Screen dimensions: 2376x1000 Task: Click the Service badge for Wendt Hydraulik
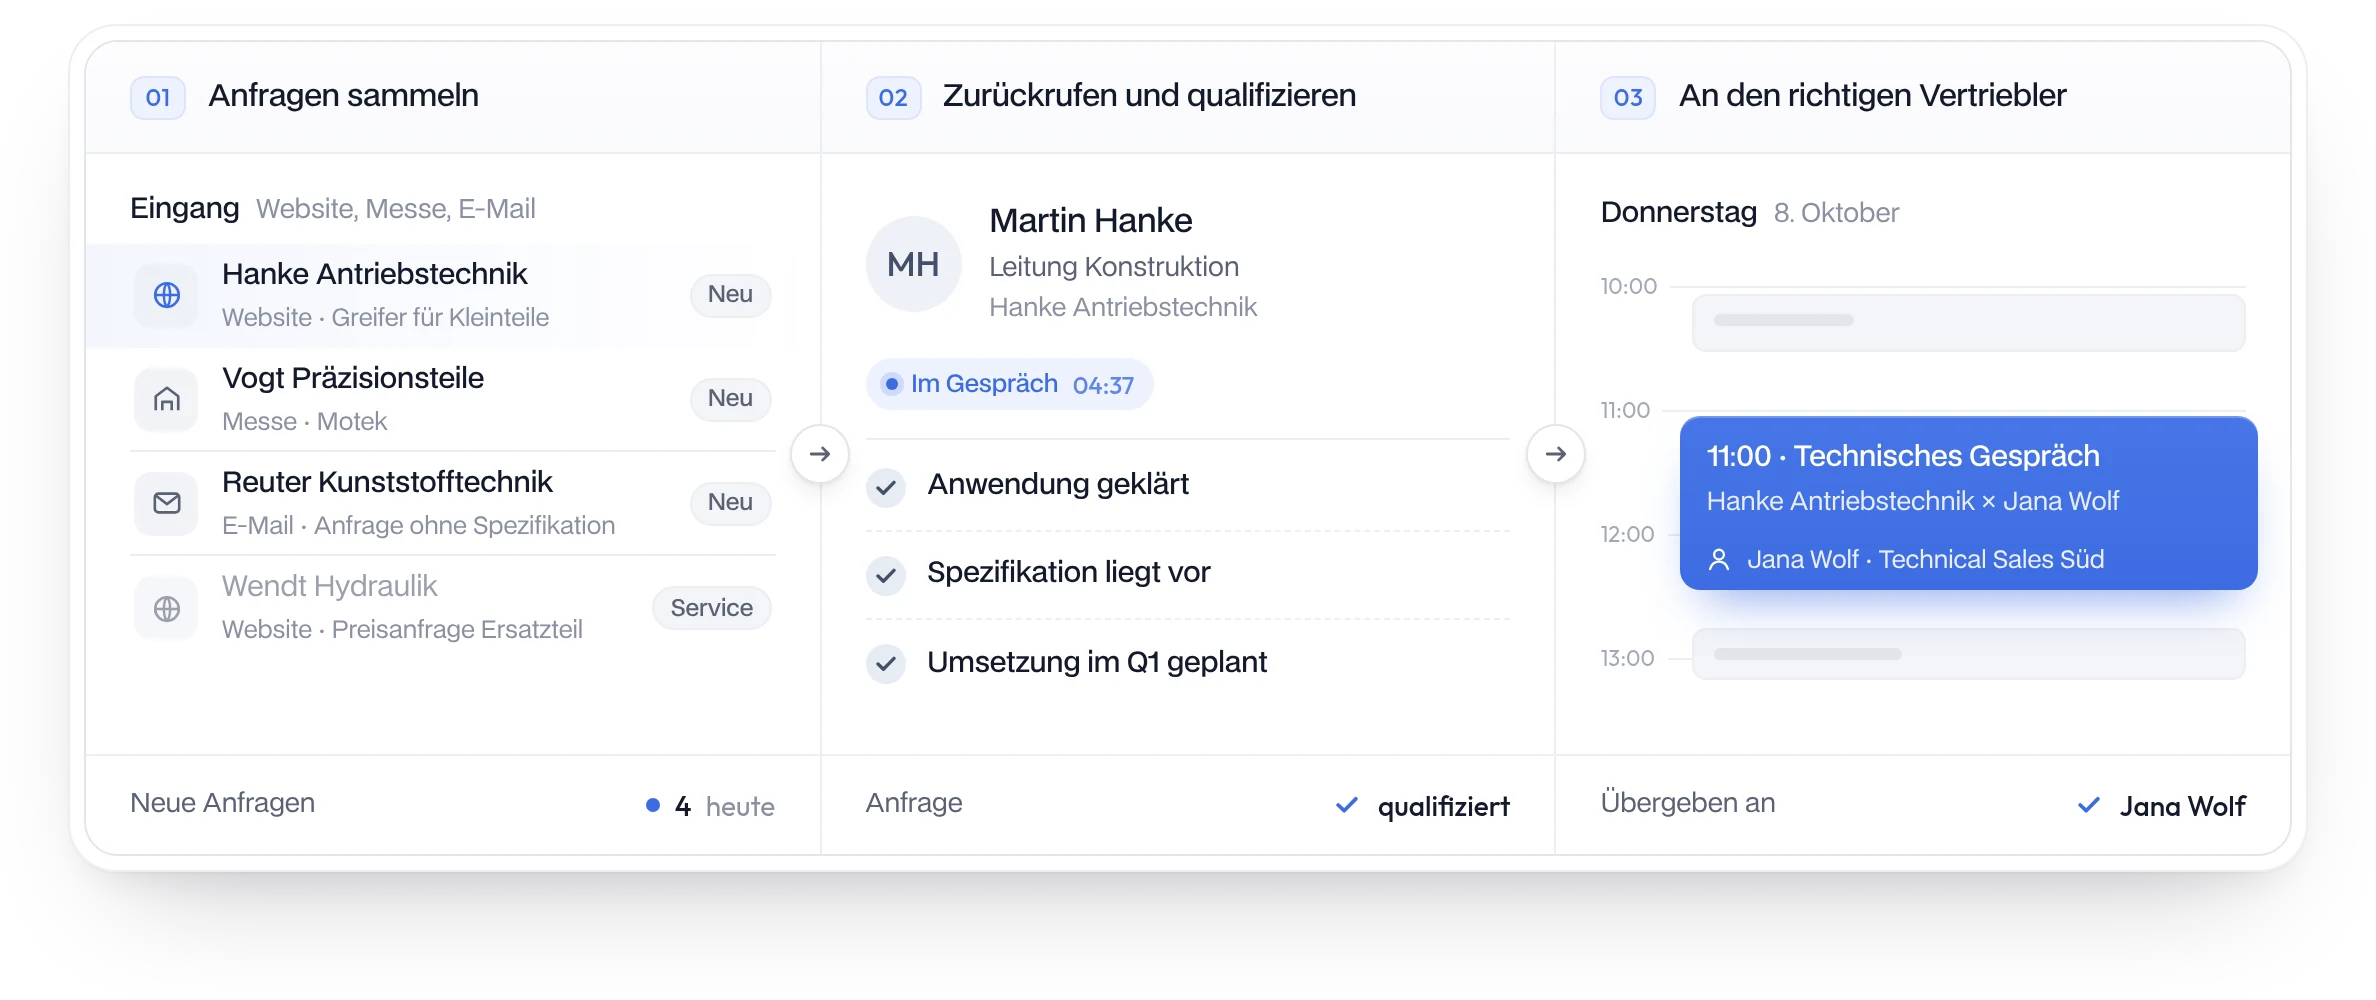711,608
